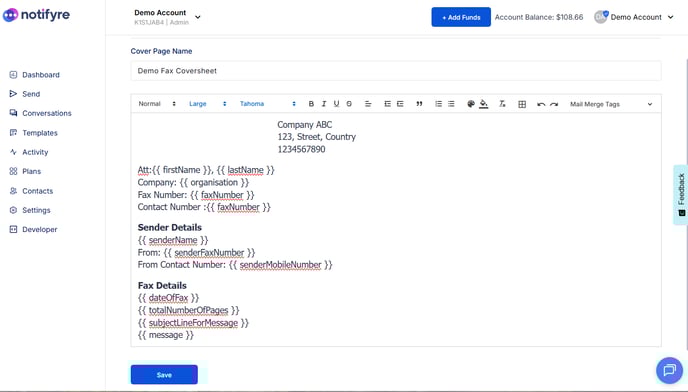The width and height of the screenshot is (688, 392).
Task: Open the Large font size dropdown
Action: [208, 104]
